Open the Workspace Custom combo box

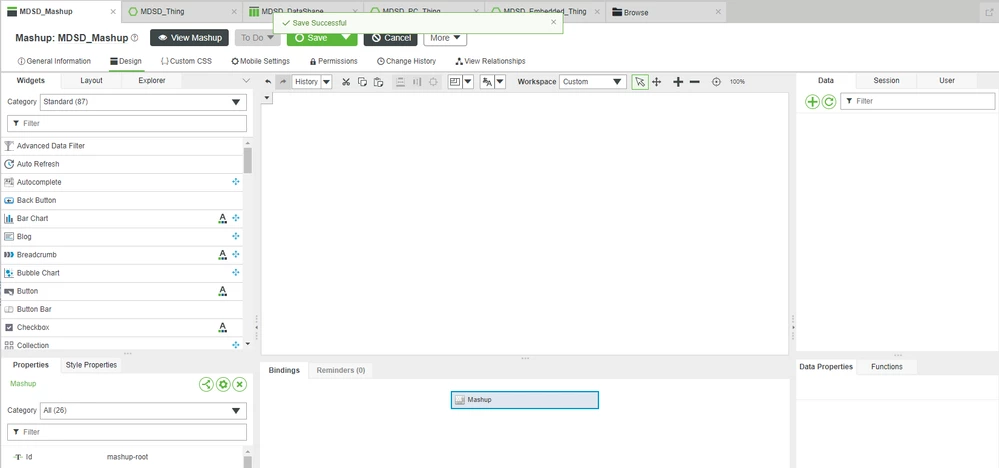pyautogui.click(x=593, y=82)
